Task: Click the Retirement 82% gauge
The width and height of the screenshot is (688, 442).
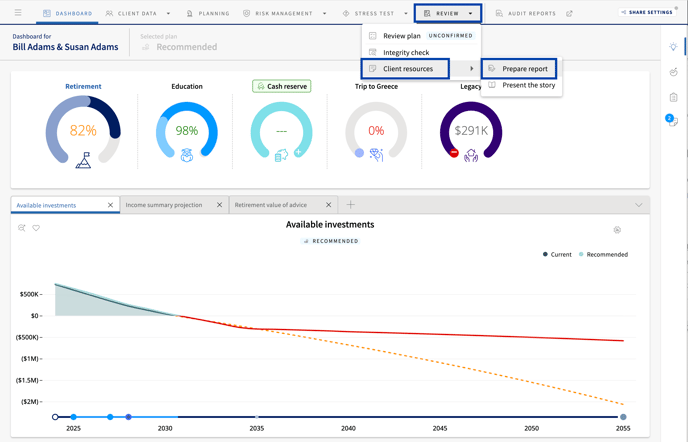Action: (83, 130)
